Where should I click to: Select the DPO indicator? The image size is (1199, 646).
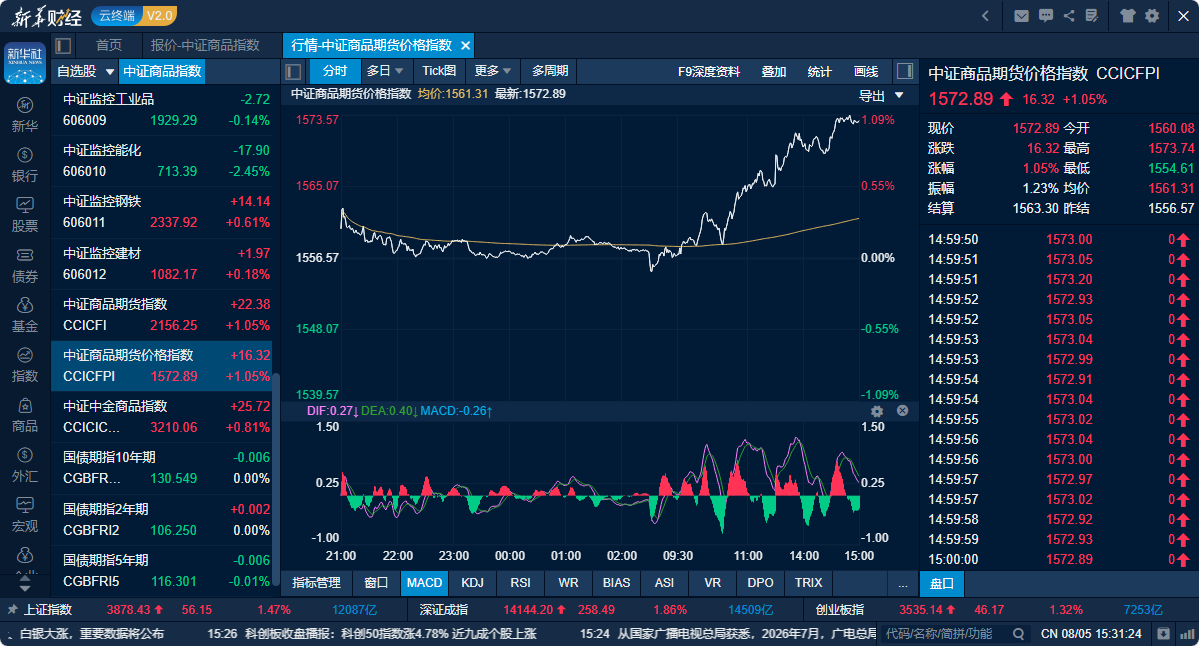pos(760,583)
